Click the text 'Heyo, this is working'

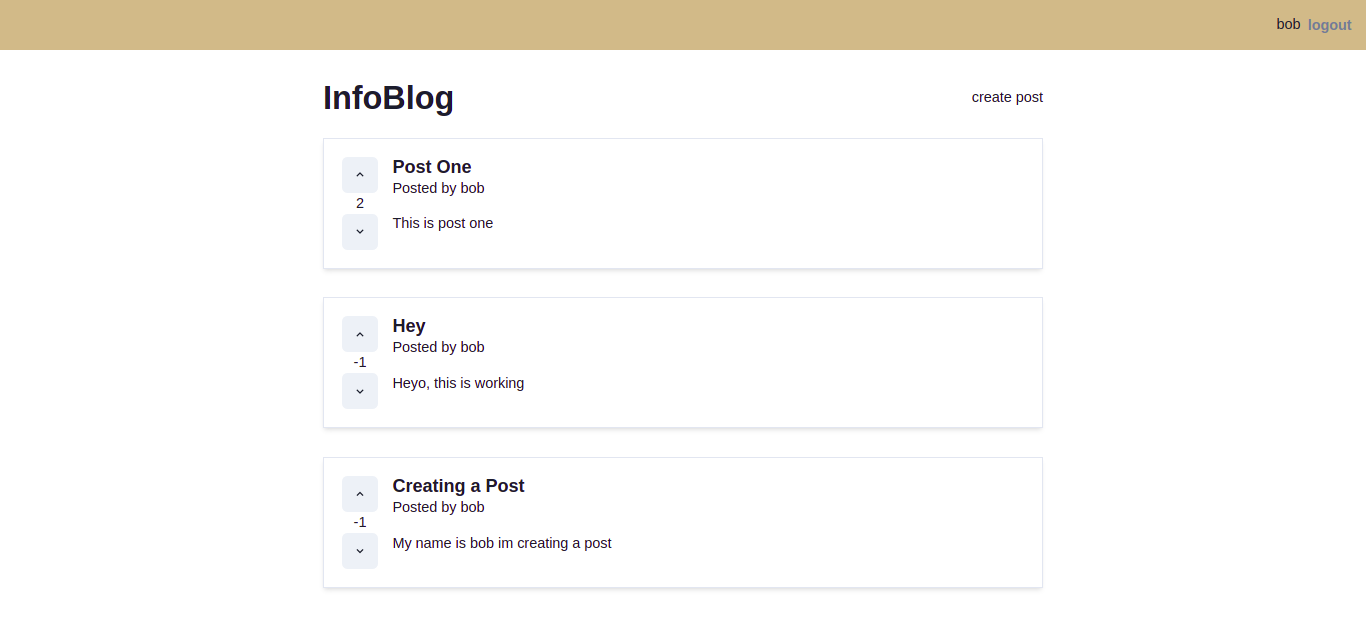point(458,383)
